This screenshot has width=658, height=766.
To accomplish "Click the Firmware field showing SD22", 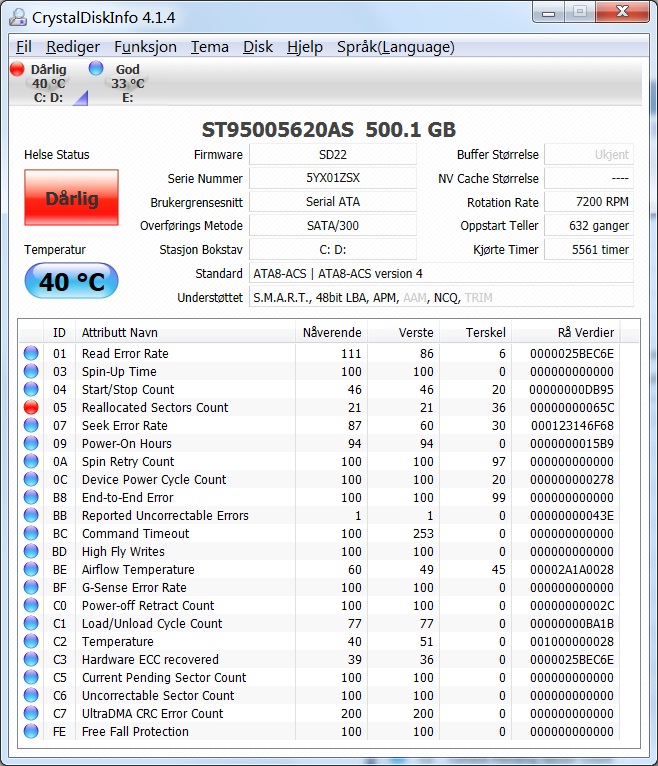I will 333,154.
